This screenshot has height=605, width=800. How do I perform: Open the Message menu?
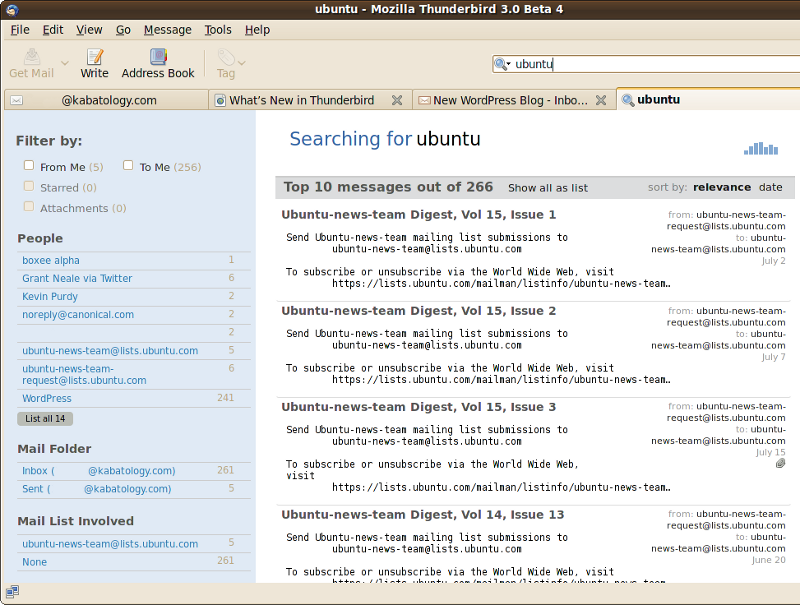click(x=167, y=30)
